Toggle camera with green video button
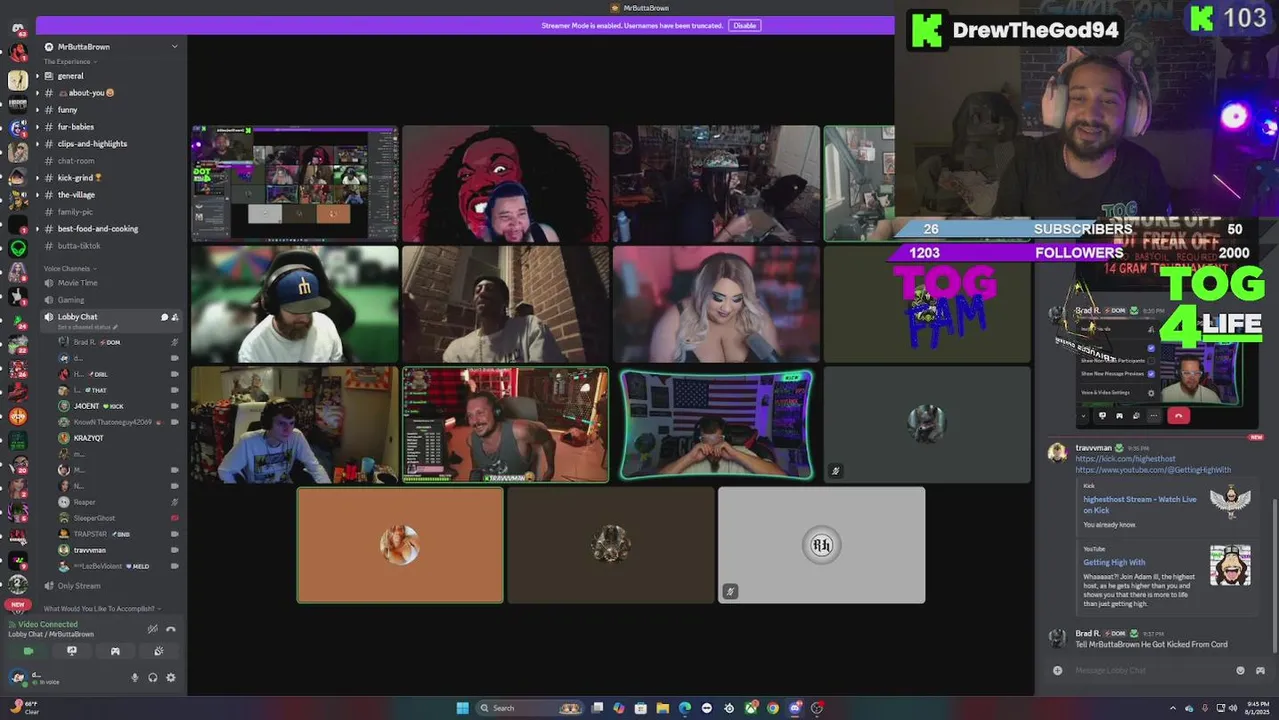1279x720 pixels. pos(28,651)
